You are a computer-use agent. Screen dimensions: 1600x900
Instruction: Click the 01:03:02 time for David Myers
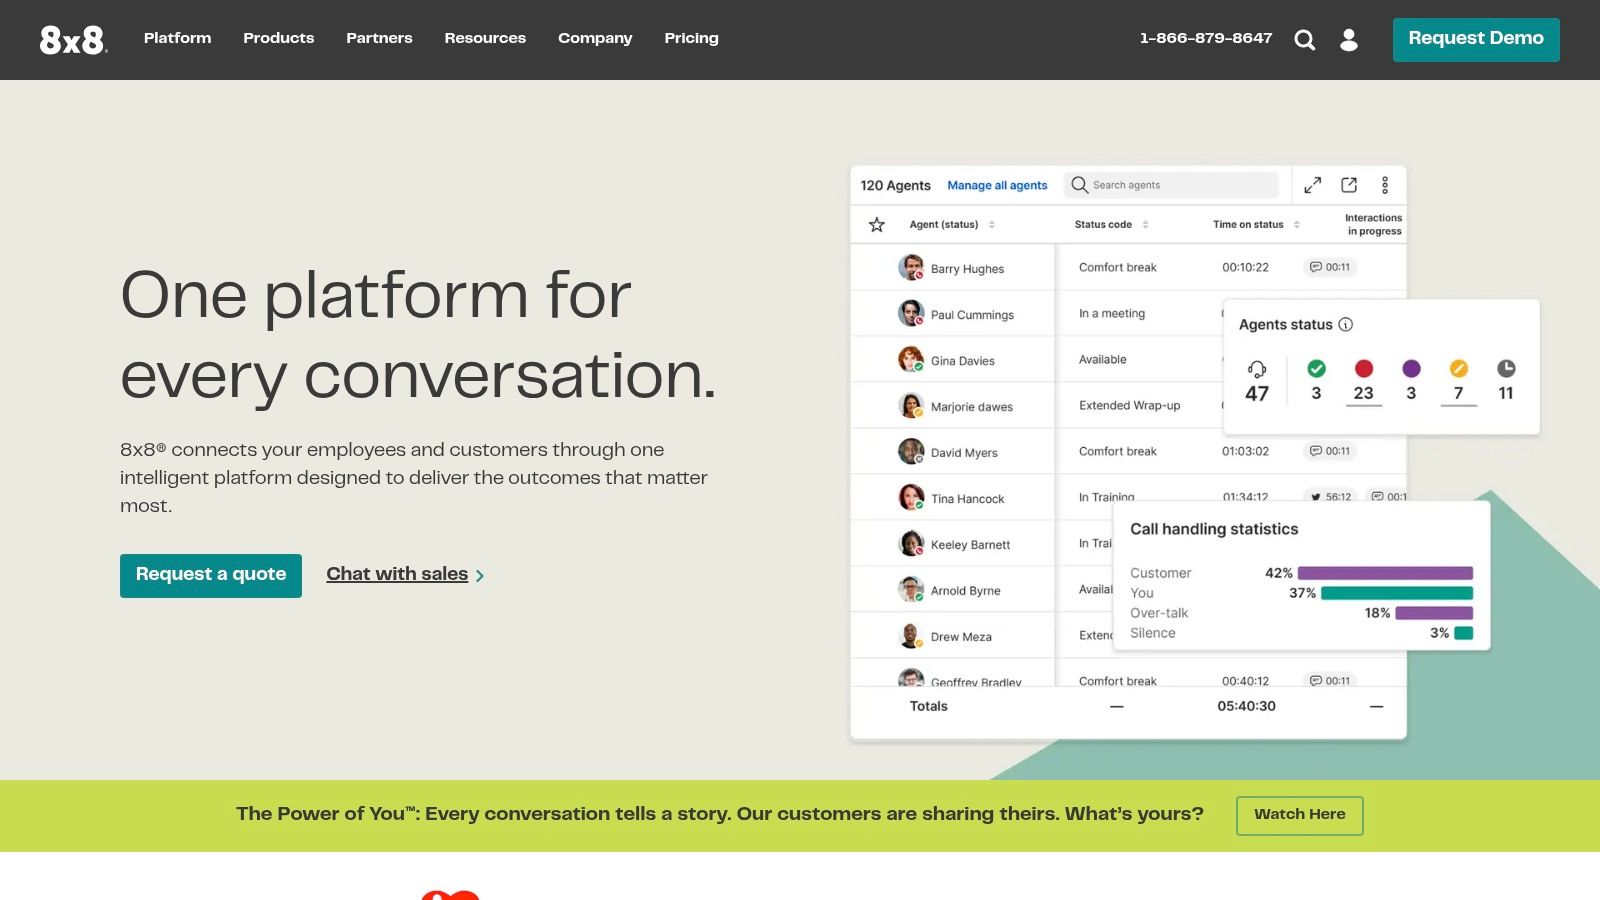point(1245,451)
